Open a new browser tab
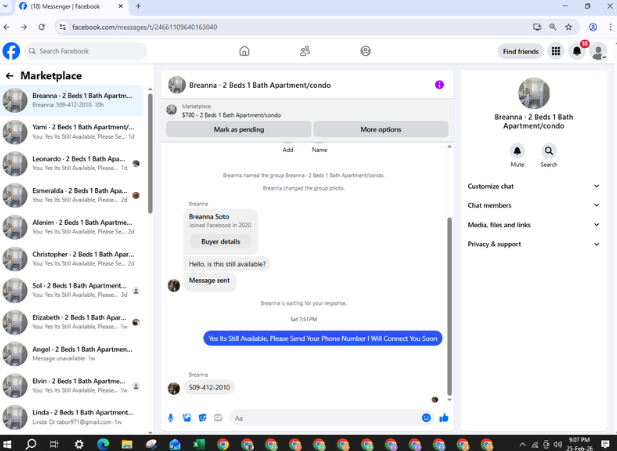617x451 pixels. pos(138,6)
